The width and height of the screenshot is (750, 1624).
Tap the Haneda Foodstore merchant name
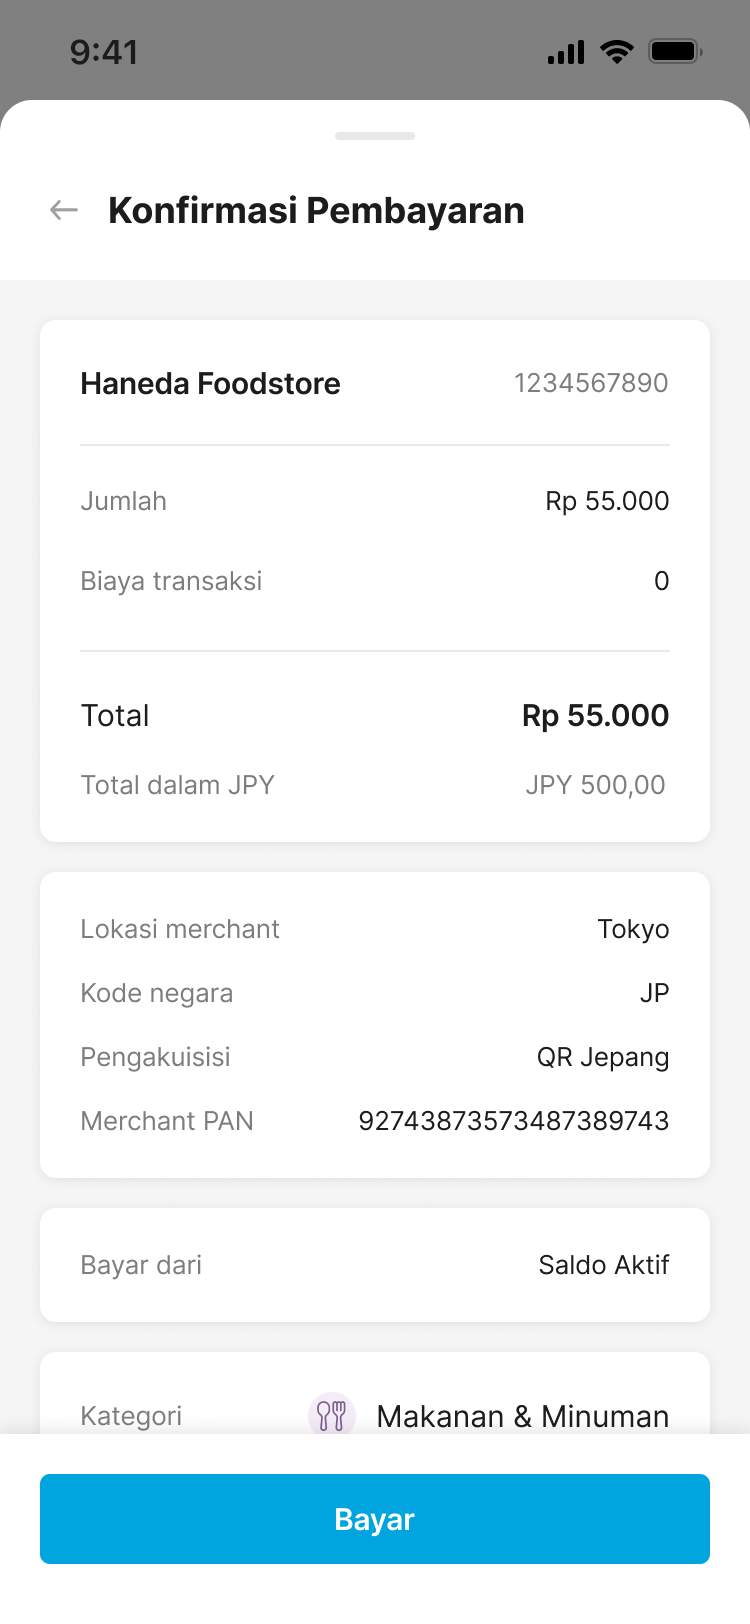tap(210, 383)
